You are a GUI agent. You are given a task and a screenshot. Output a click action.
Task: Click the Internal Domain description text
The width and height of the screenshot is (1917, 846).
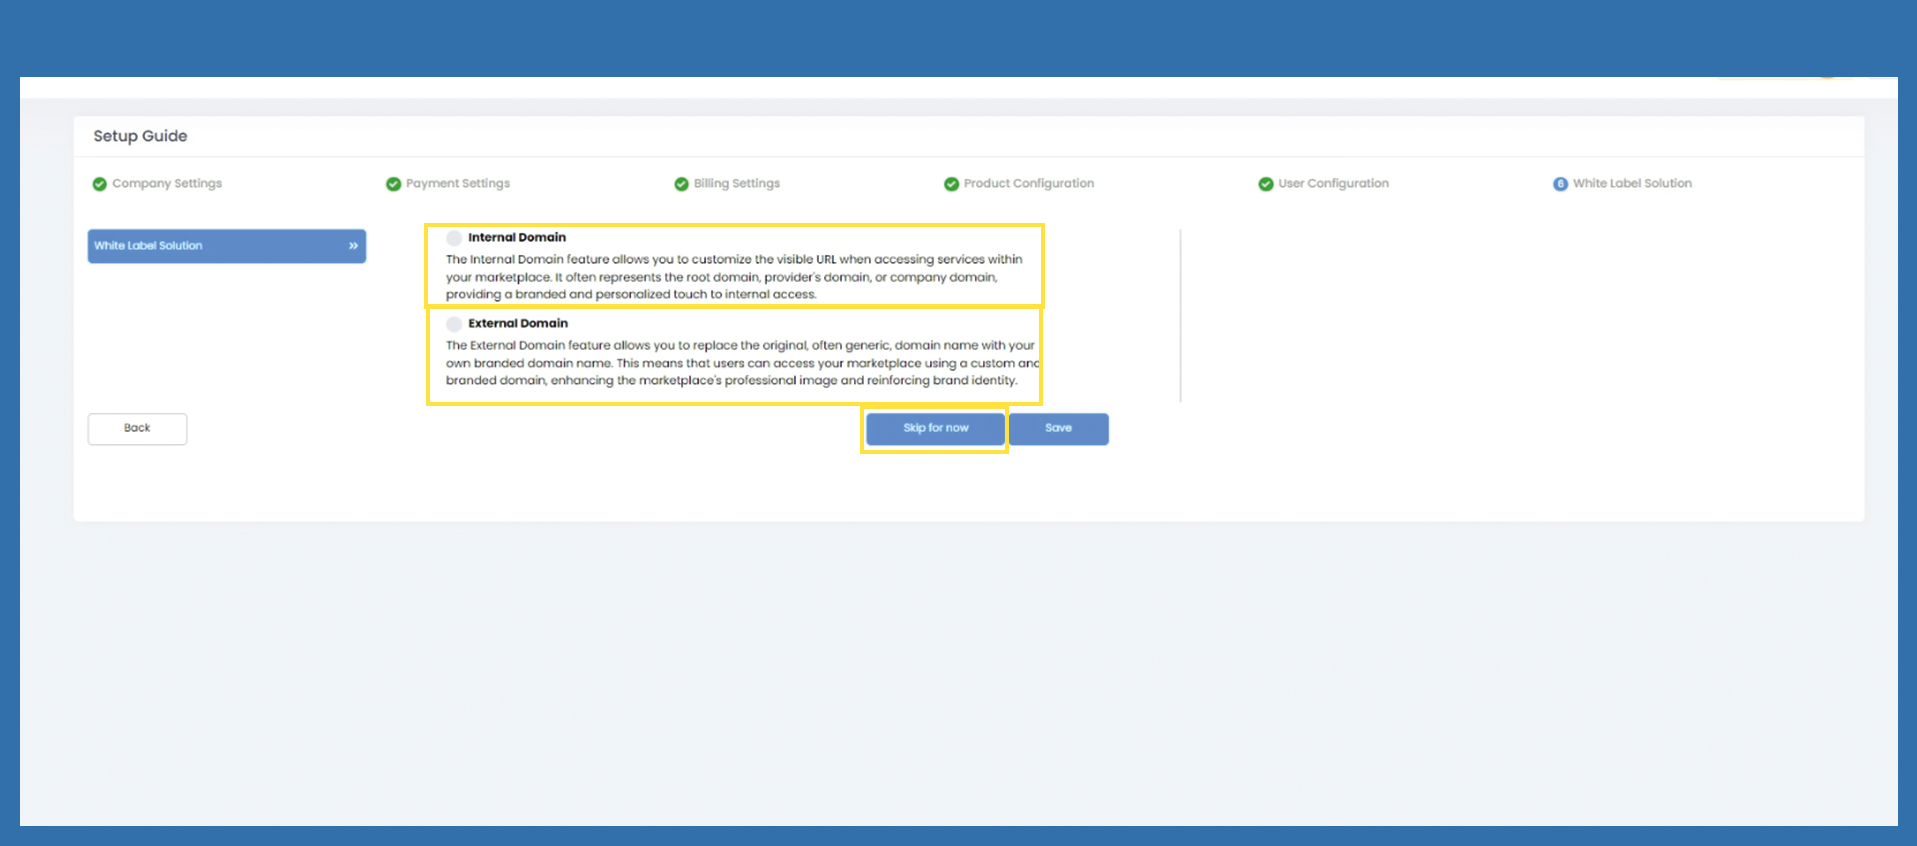click(733, 277)
